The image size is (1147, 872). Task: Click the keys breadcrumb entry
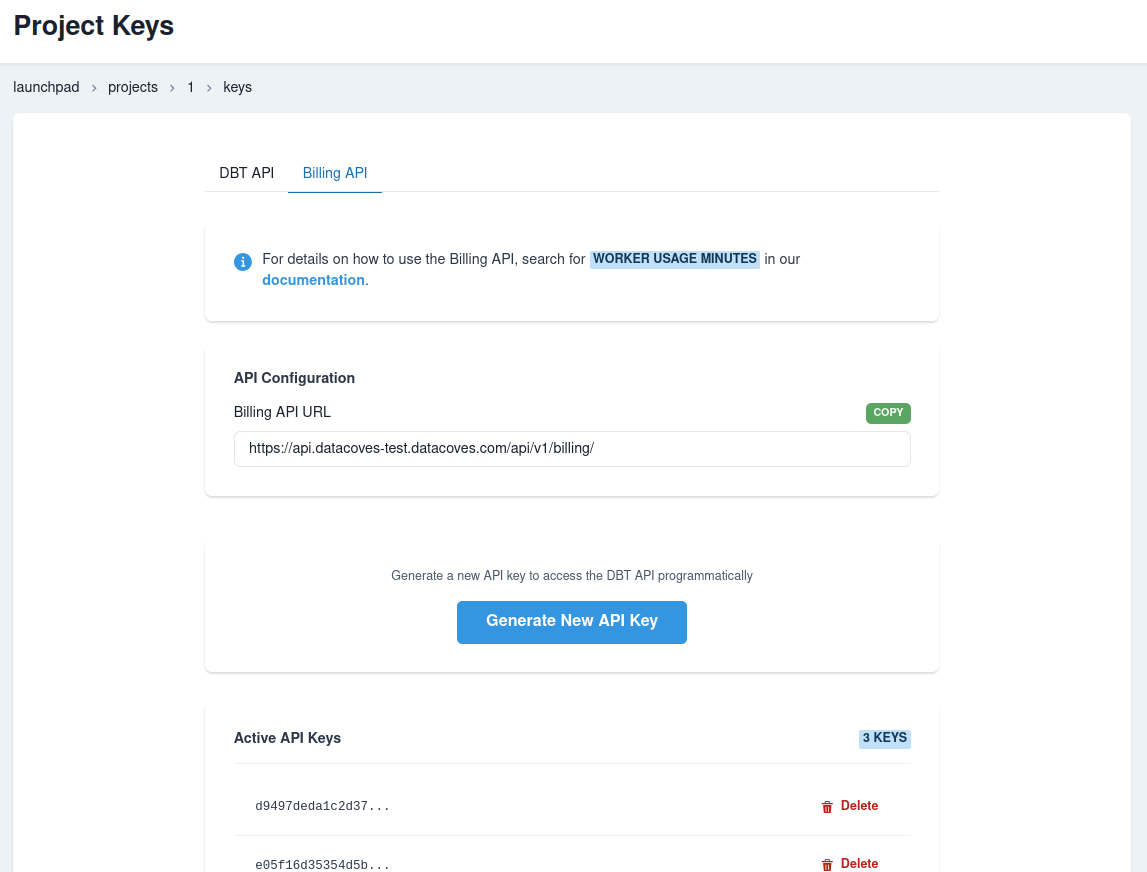[x=237, y=87]
